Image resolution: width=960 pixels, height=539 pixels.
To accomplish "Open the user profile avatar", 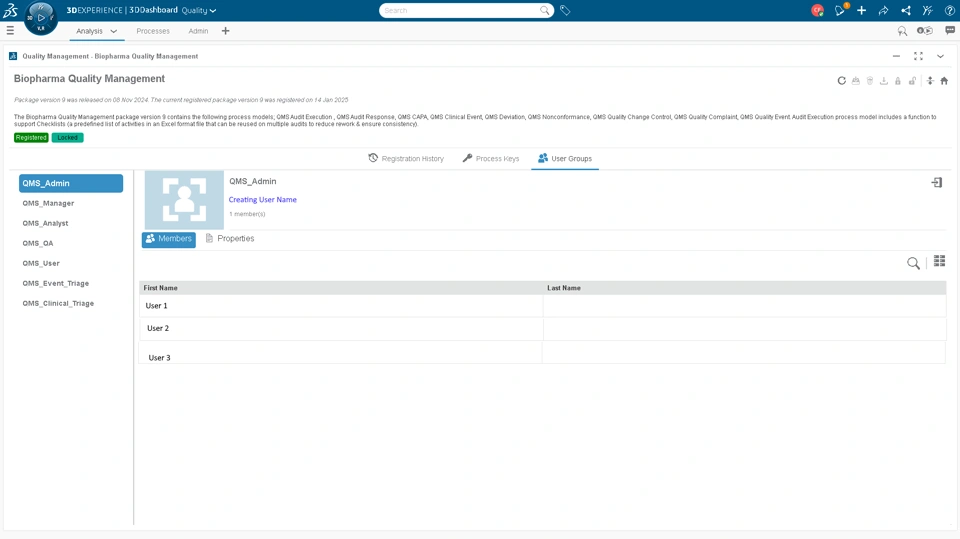I will (817, 10).
